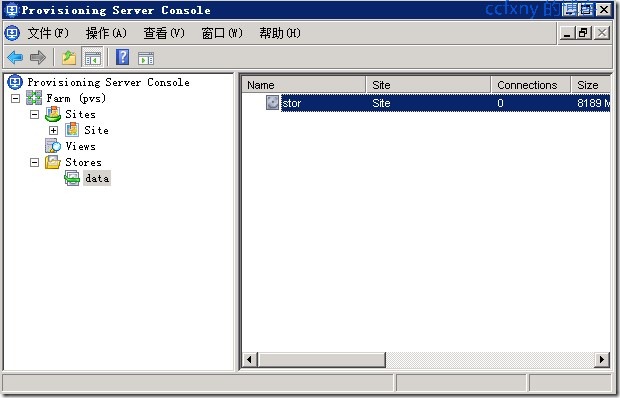
Task: Sort by the Connections column header
Action: click(531, 85)
